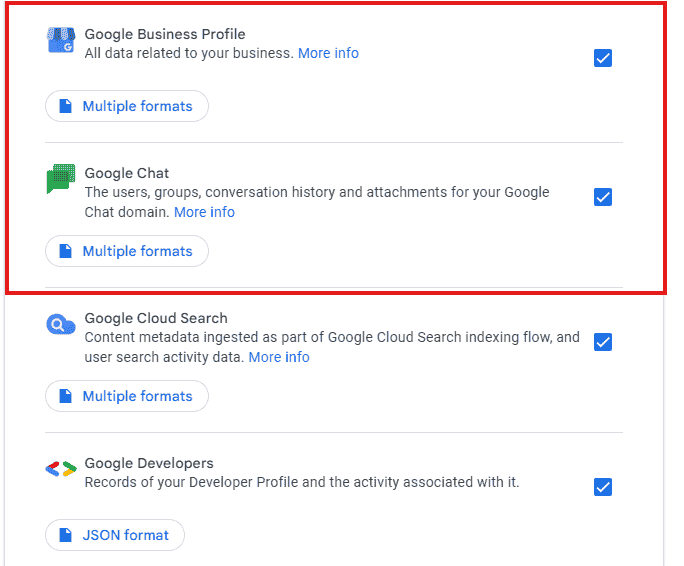This screenshot has width=684, height=566.
Task: Open More info link for Google Chat
Action: coord(204,212)
